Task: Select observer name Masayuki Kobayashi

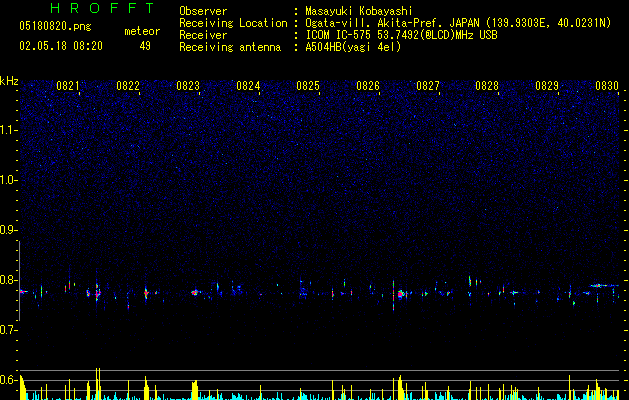Action: coord(359,11)
